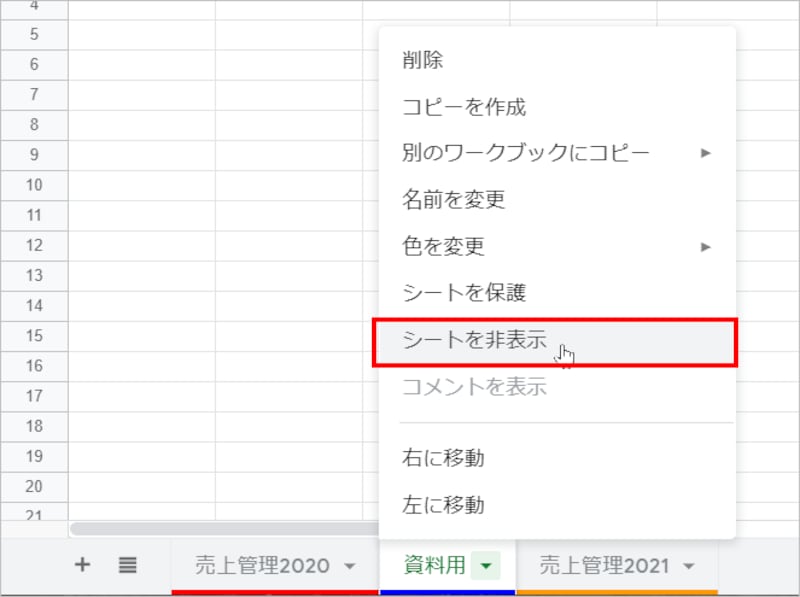Choose 左に移動 to move sheet left

tap(440, 505)
